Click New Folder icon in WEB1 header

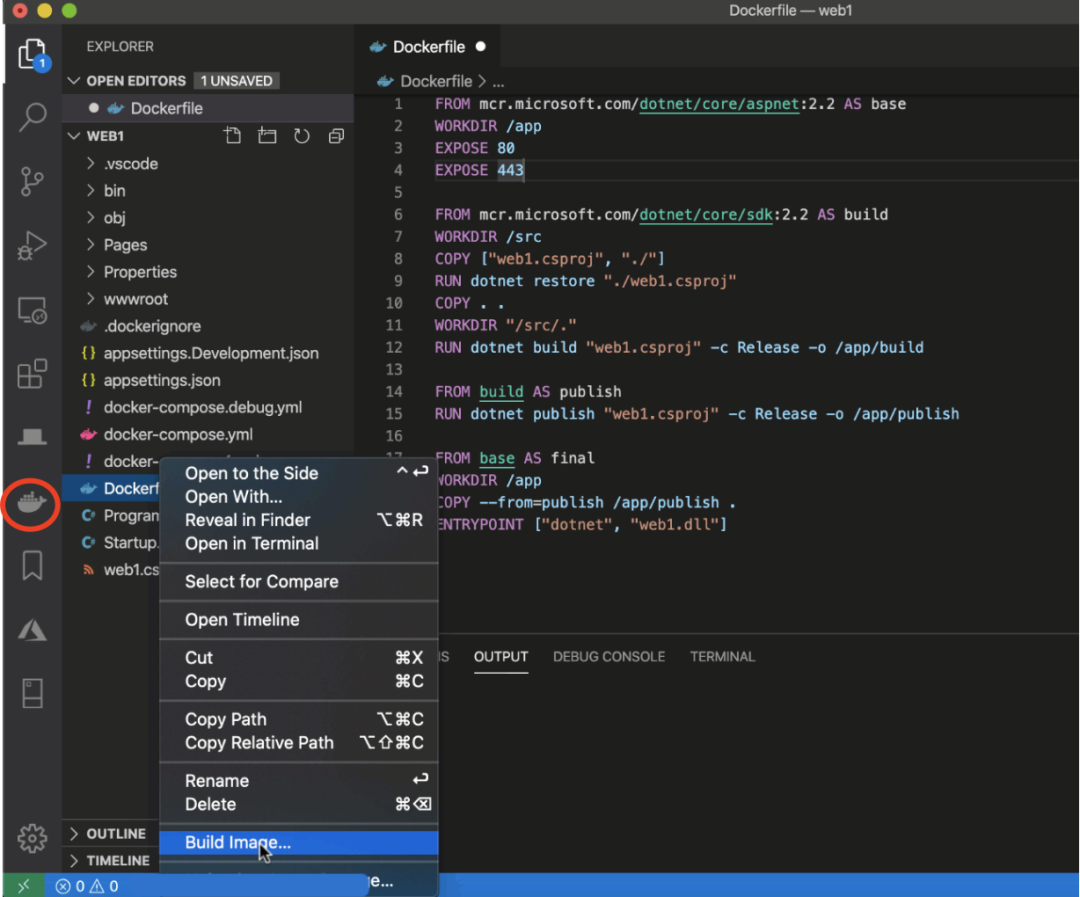[x=267, y=136]
